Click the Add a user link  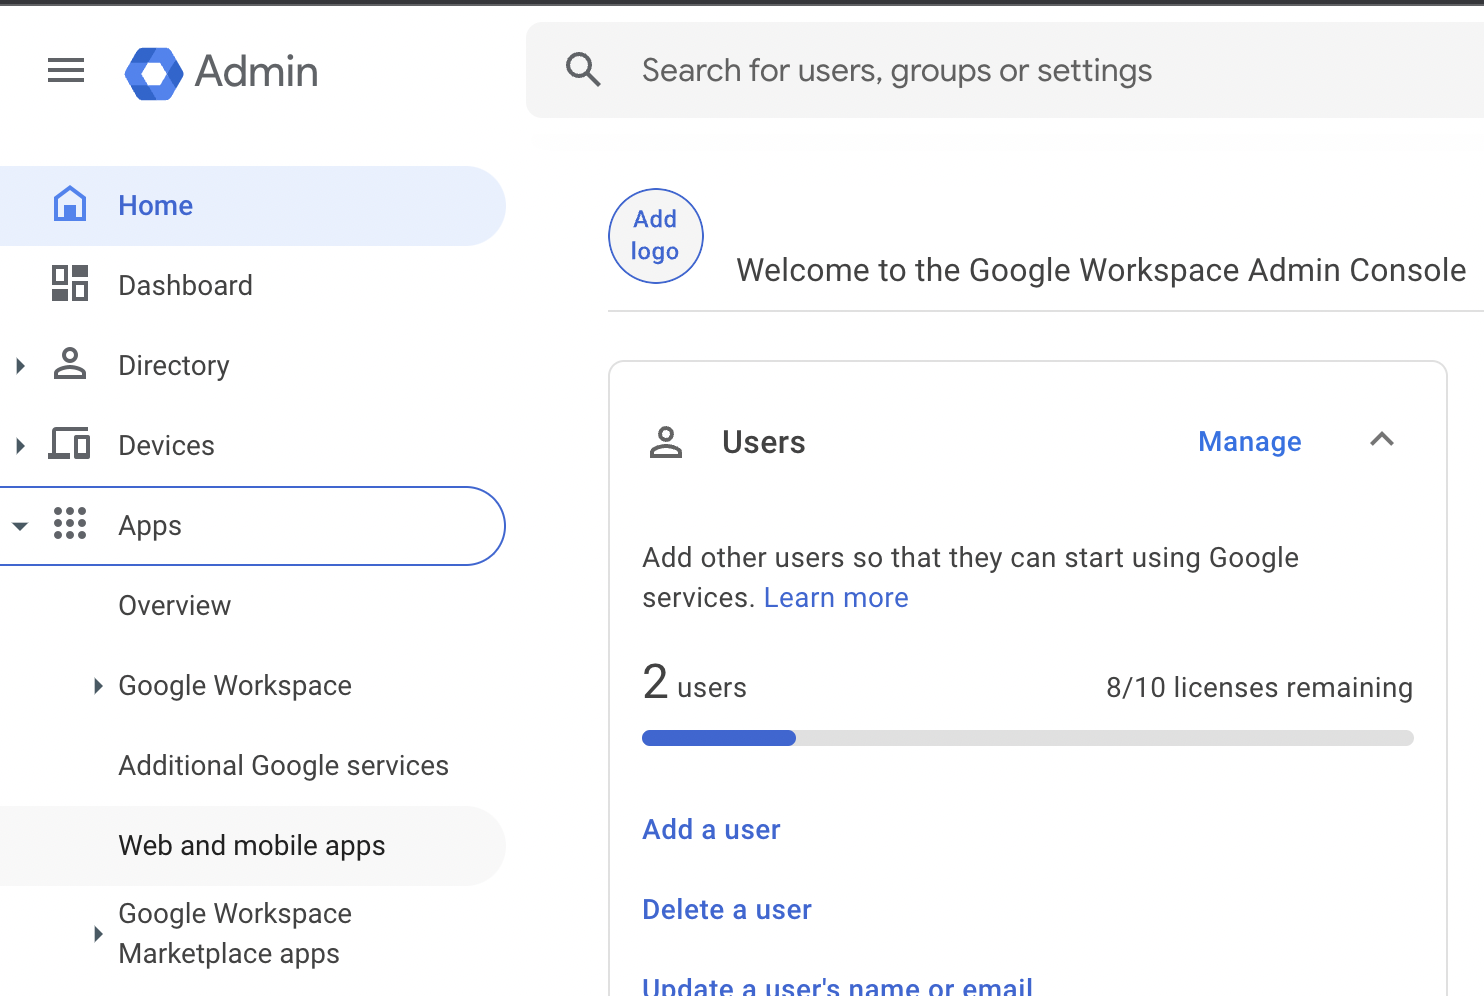710,829
